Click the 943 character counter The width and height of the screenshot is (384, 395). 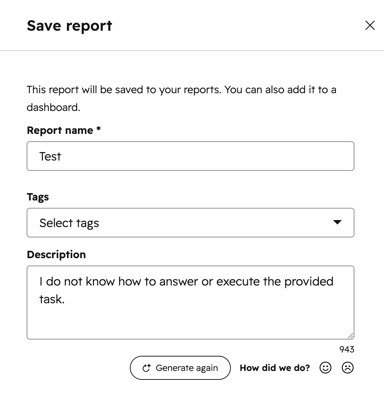coord(347,349)
